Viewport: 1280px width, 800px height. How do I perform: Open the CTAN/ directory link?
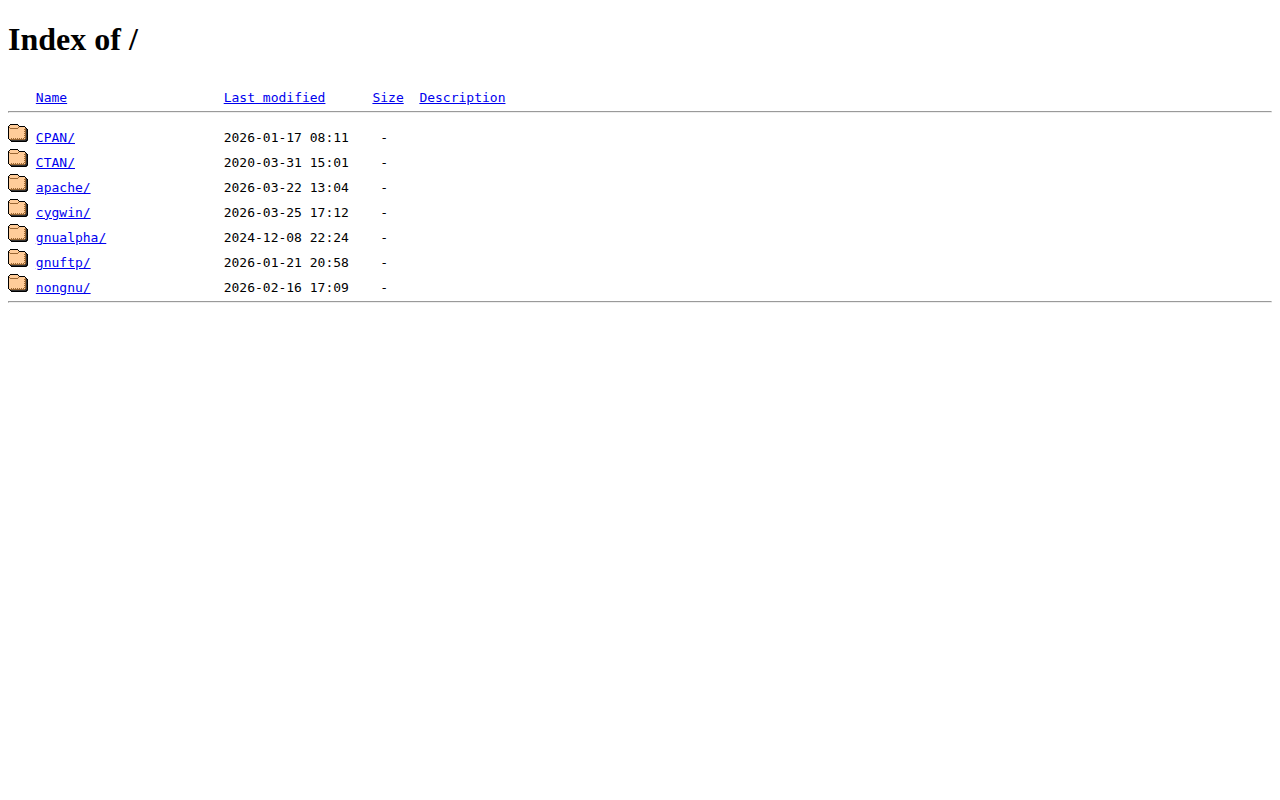click(55, 163)
